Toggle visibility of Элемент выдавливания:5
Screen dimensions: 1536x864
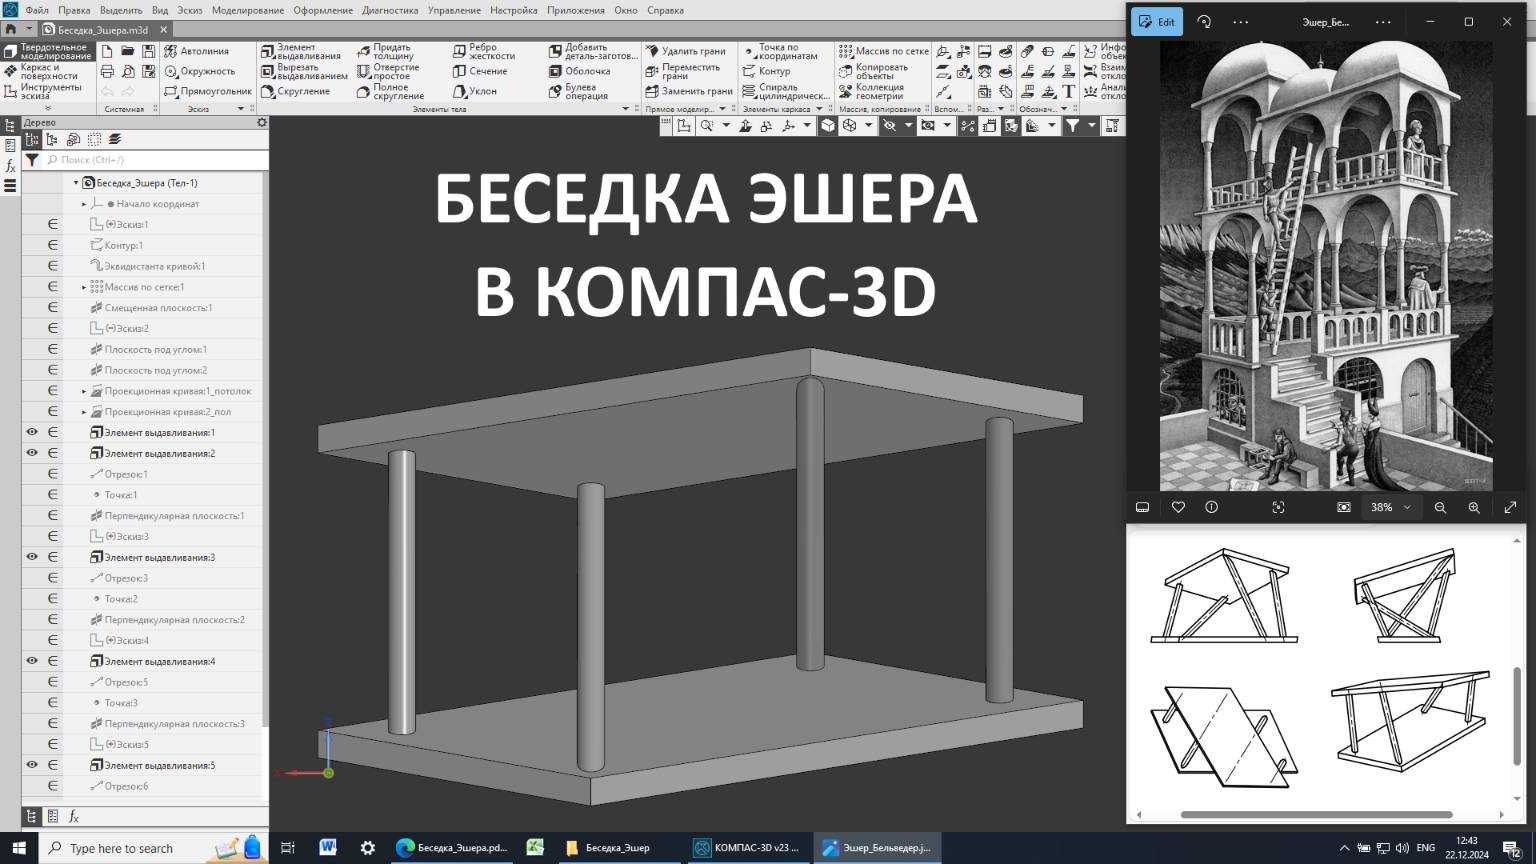32,765
